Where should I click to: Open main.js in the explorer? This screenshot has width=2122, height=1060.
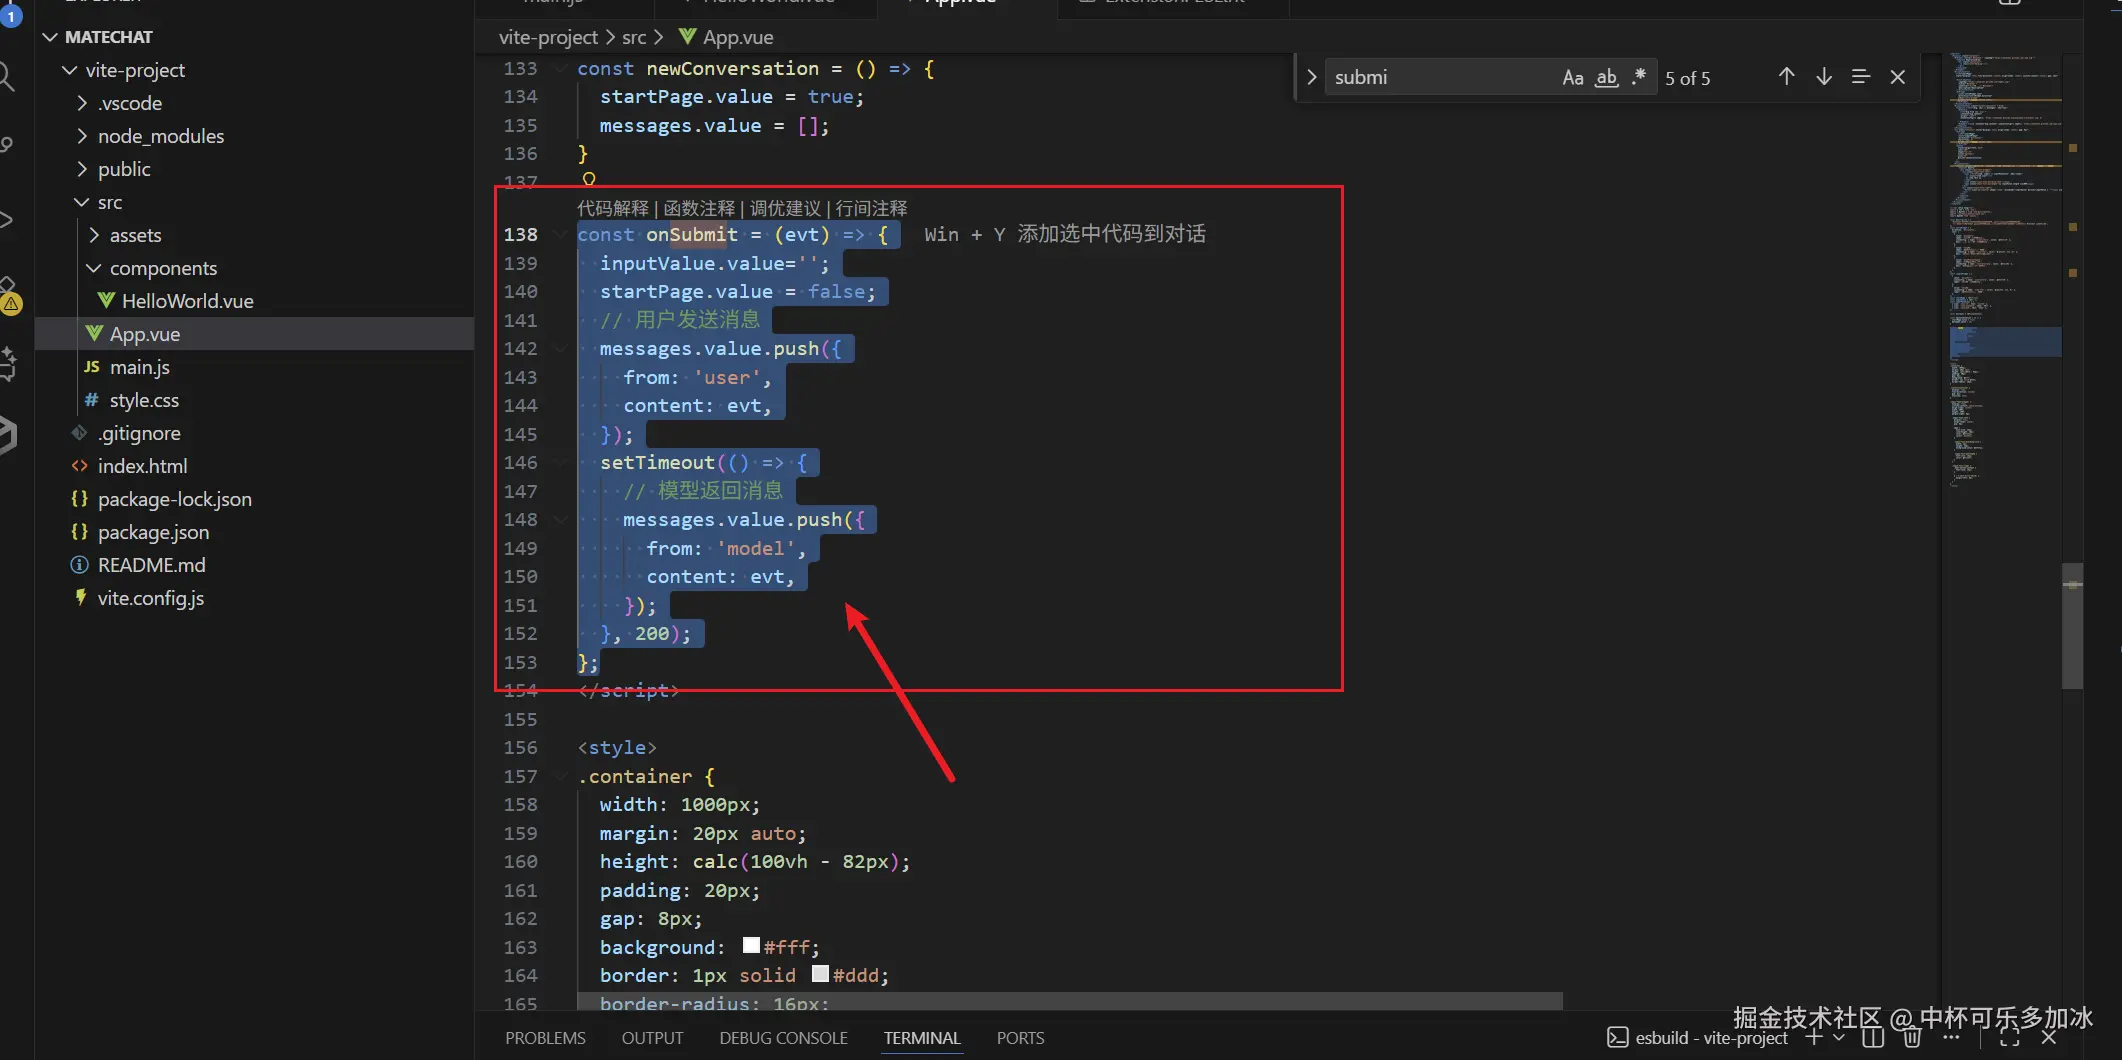point(139,367)
